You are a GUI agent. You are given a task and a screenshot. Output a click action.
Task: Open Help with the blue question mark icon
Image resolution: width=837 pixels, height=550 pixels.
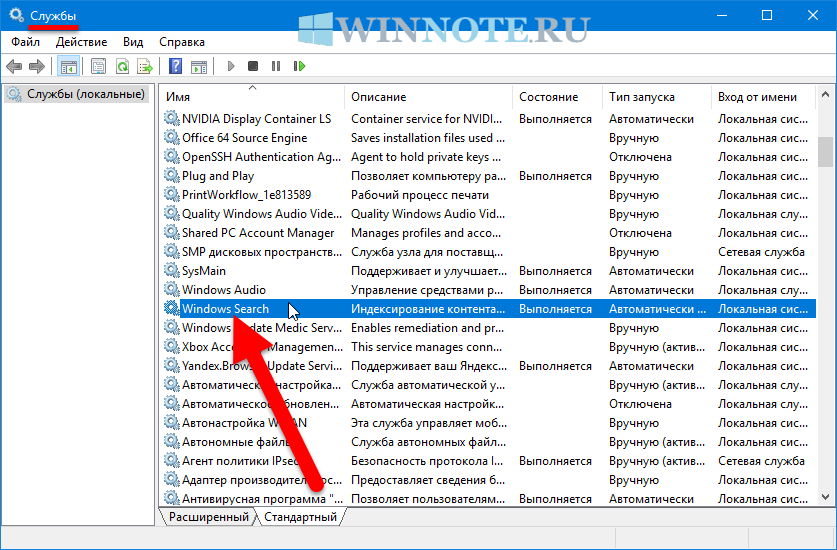[175, 67]
